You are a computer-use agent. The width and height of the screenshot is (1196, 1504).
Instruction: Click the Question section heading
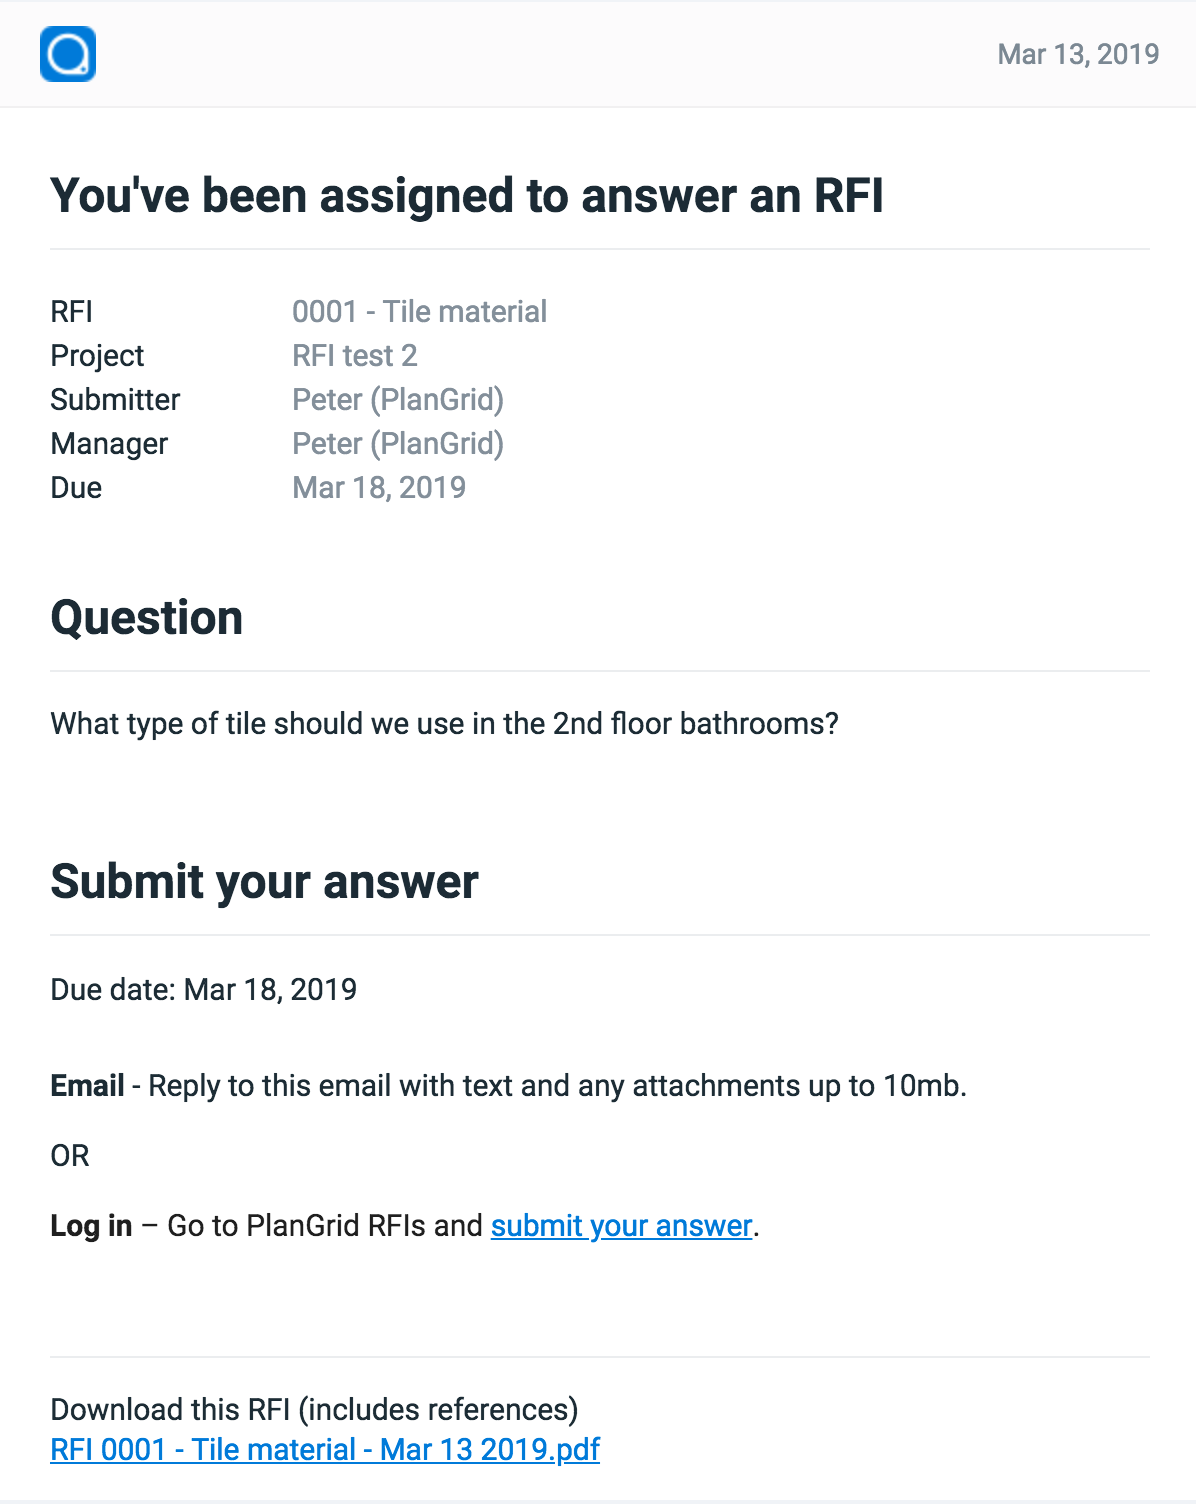(x=147, y=618)
